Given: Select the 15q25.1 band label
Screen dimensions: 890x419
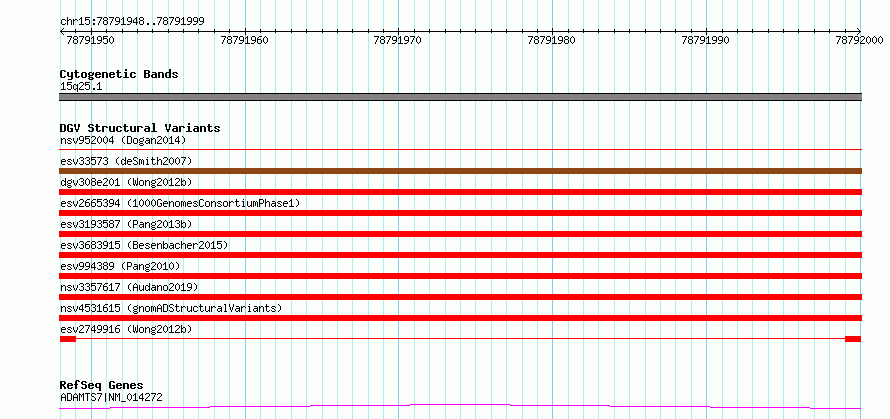Looking at the screenshot, I should point(81,87).
